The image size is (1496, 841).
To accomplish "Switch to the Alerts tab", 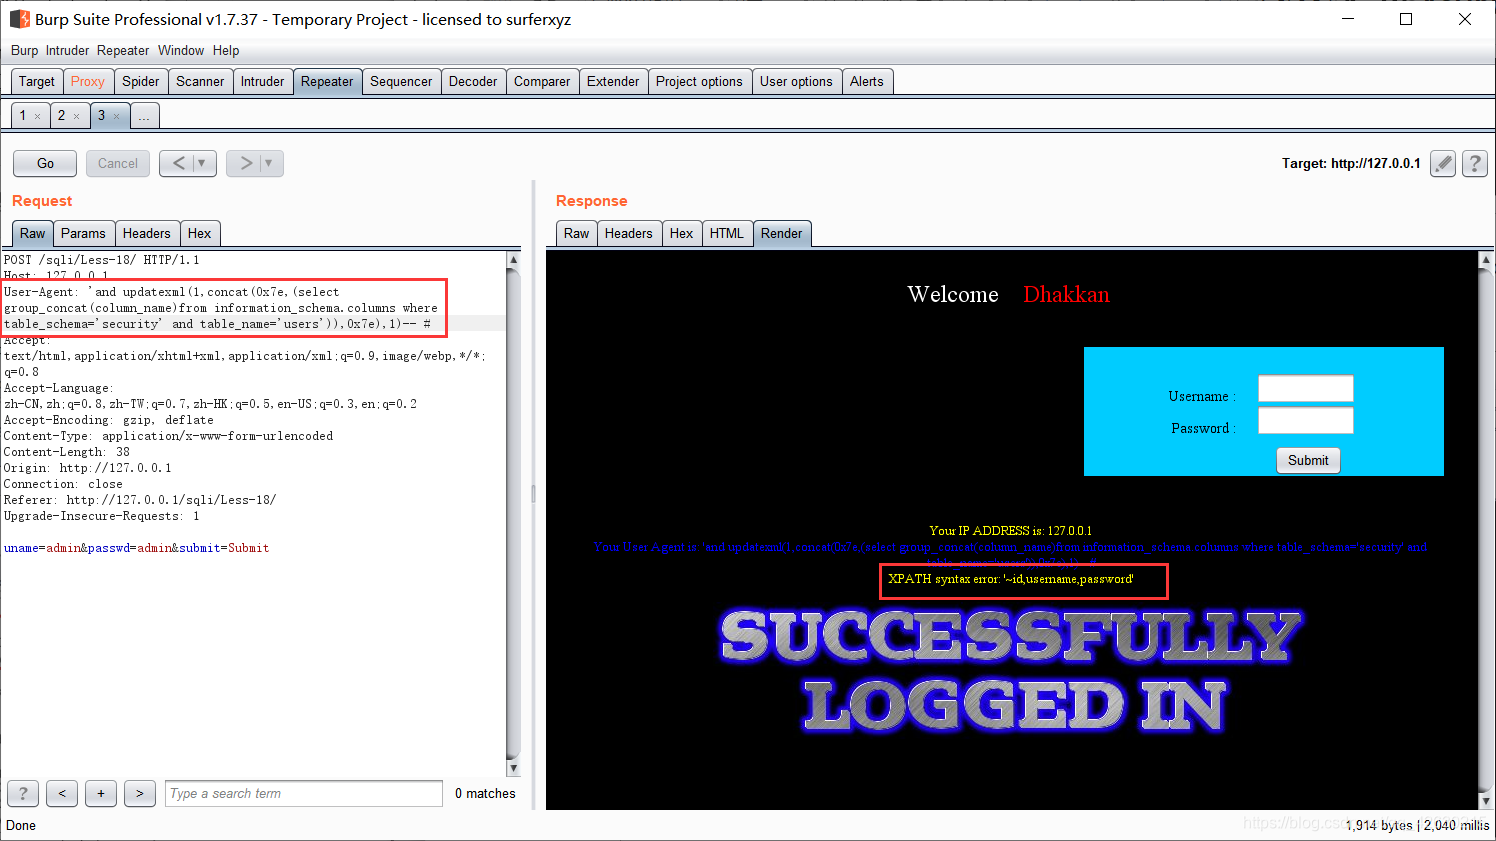I will tap(867, 81).
